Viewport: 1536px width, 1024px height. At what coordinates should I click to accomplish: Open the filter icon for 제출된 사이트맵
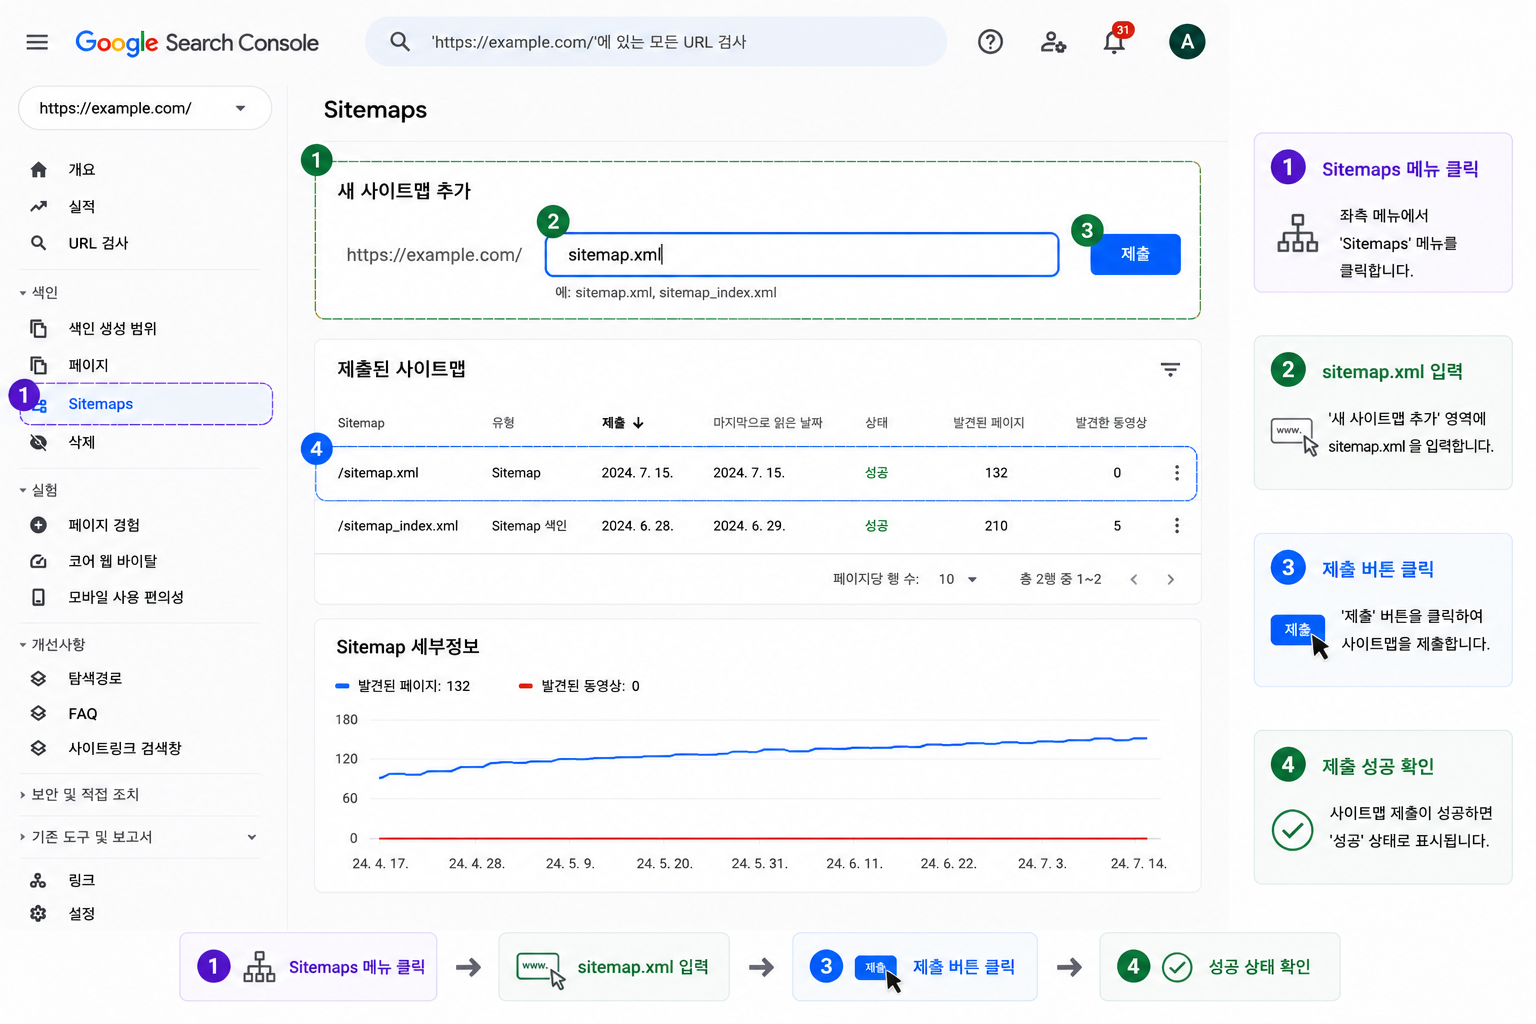(1170, 370)
